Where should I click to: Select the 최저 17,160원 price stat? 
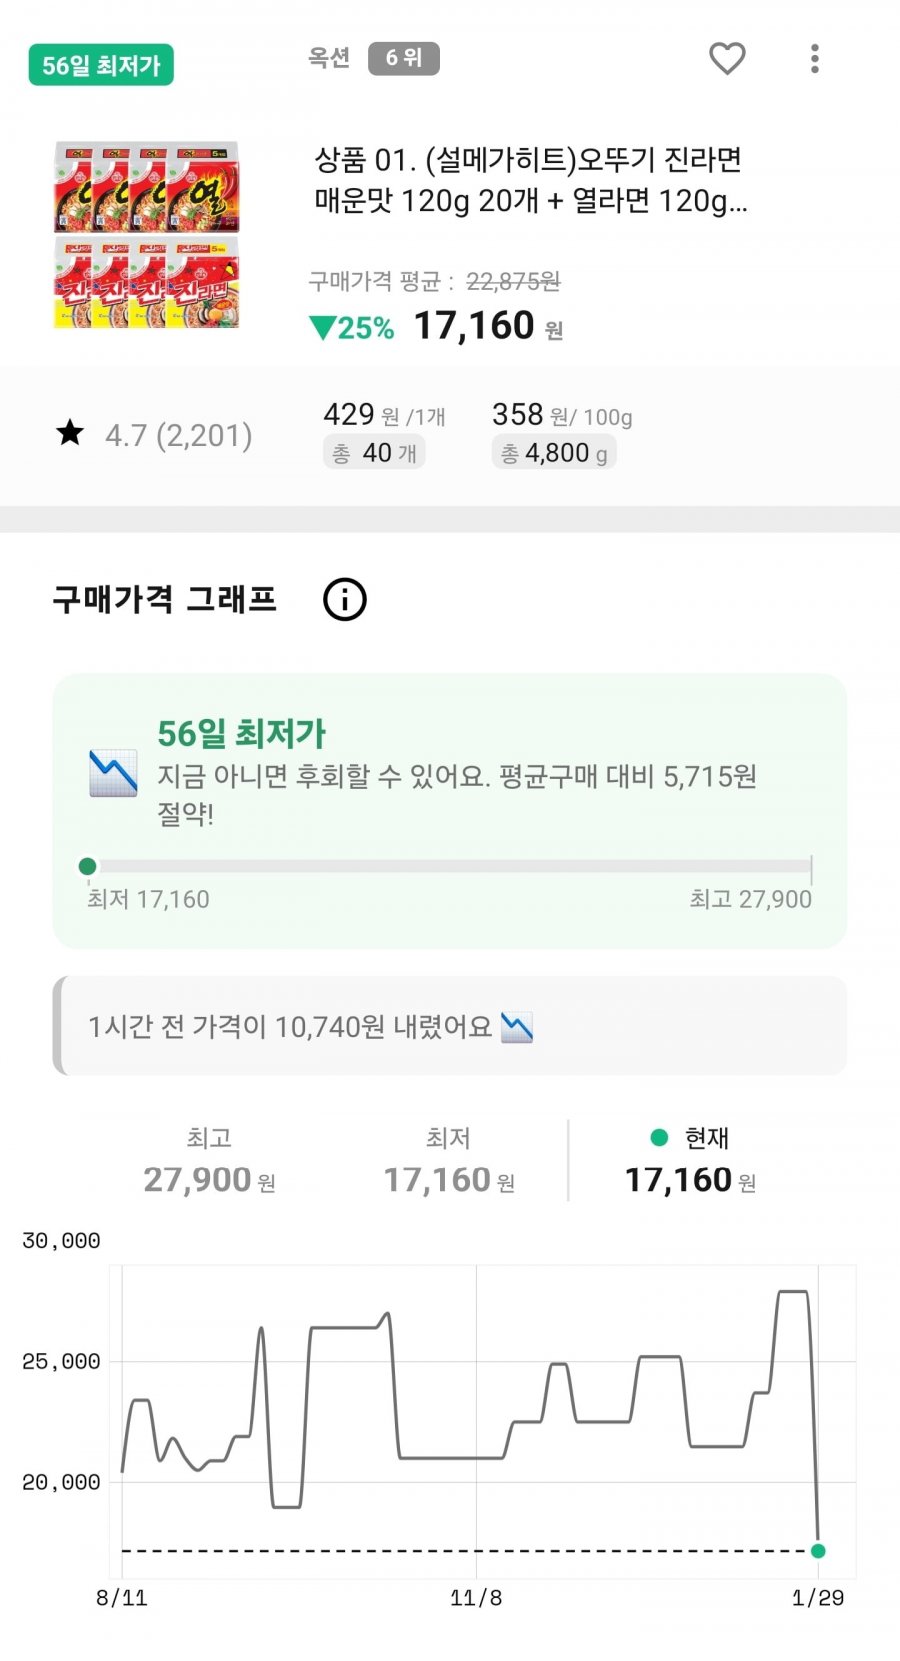coord(449,1160)
